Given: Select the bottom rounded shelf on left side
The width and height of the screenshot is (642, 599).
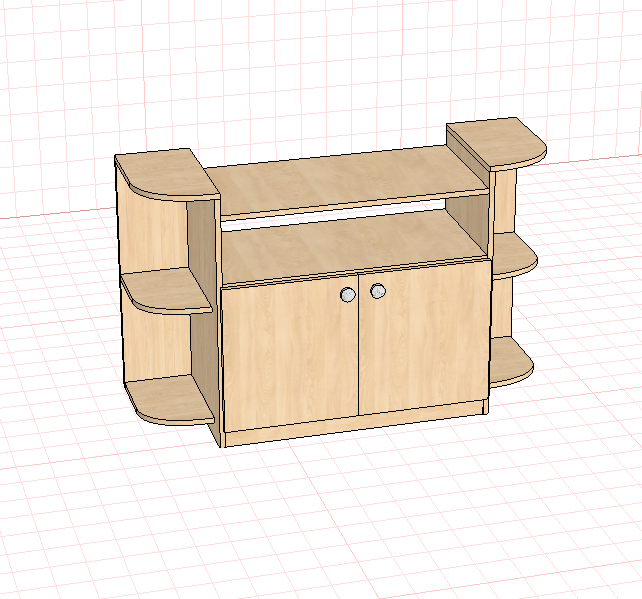Looking at the screenshot, I should point(169,399).
